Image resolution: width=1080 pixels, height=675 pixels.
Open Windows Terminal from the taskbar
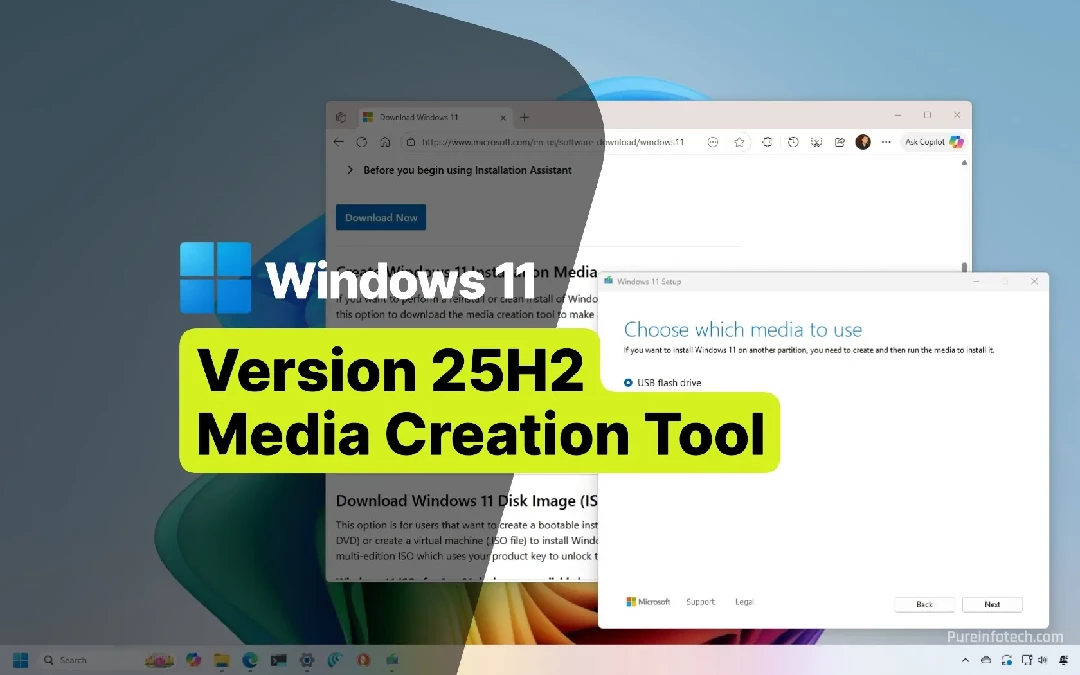278,660
